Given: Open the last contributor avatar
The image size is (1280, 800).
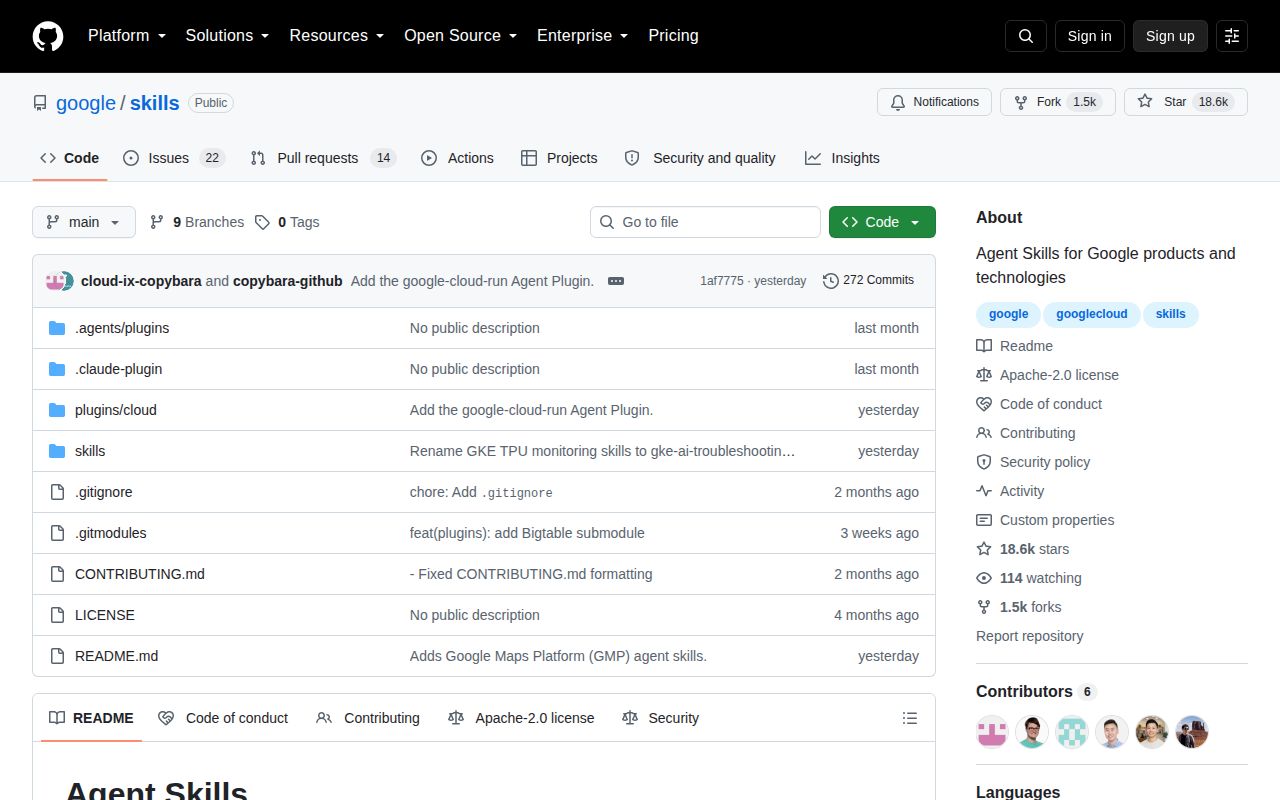Looking at the screenshot, I should (1192, 732).
